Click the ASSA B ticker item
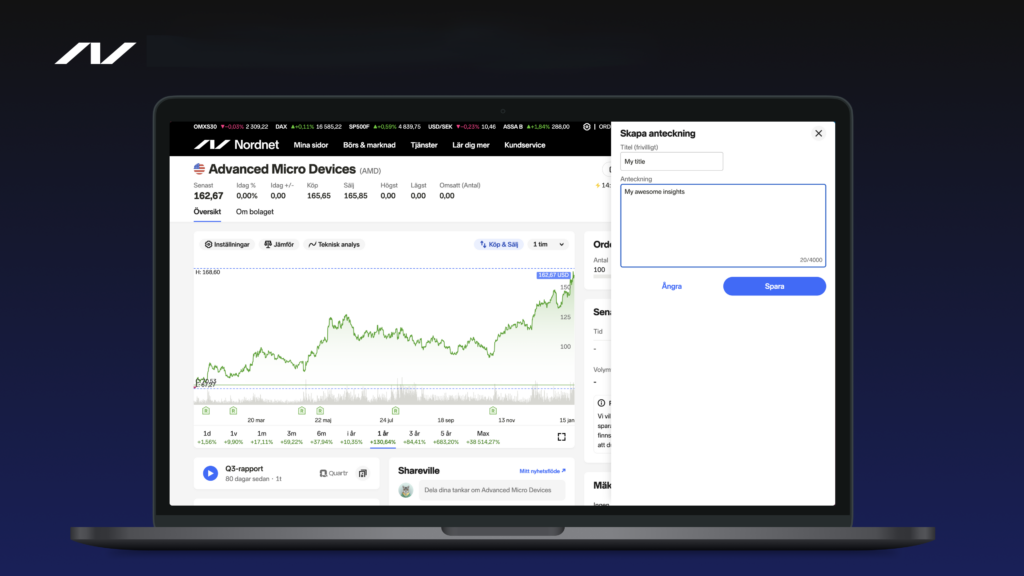The height and width of the screenshot is (576, 1024). coord(536,127)
